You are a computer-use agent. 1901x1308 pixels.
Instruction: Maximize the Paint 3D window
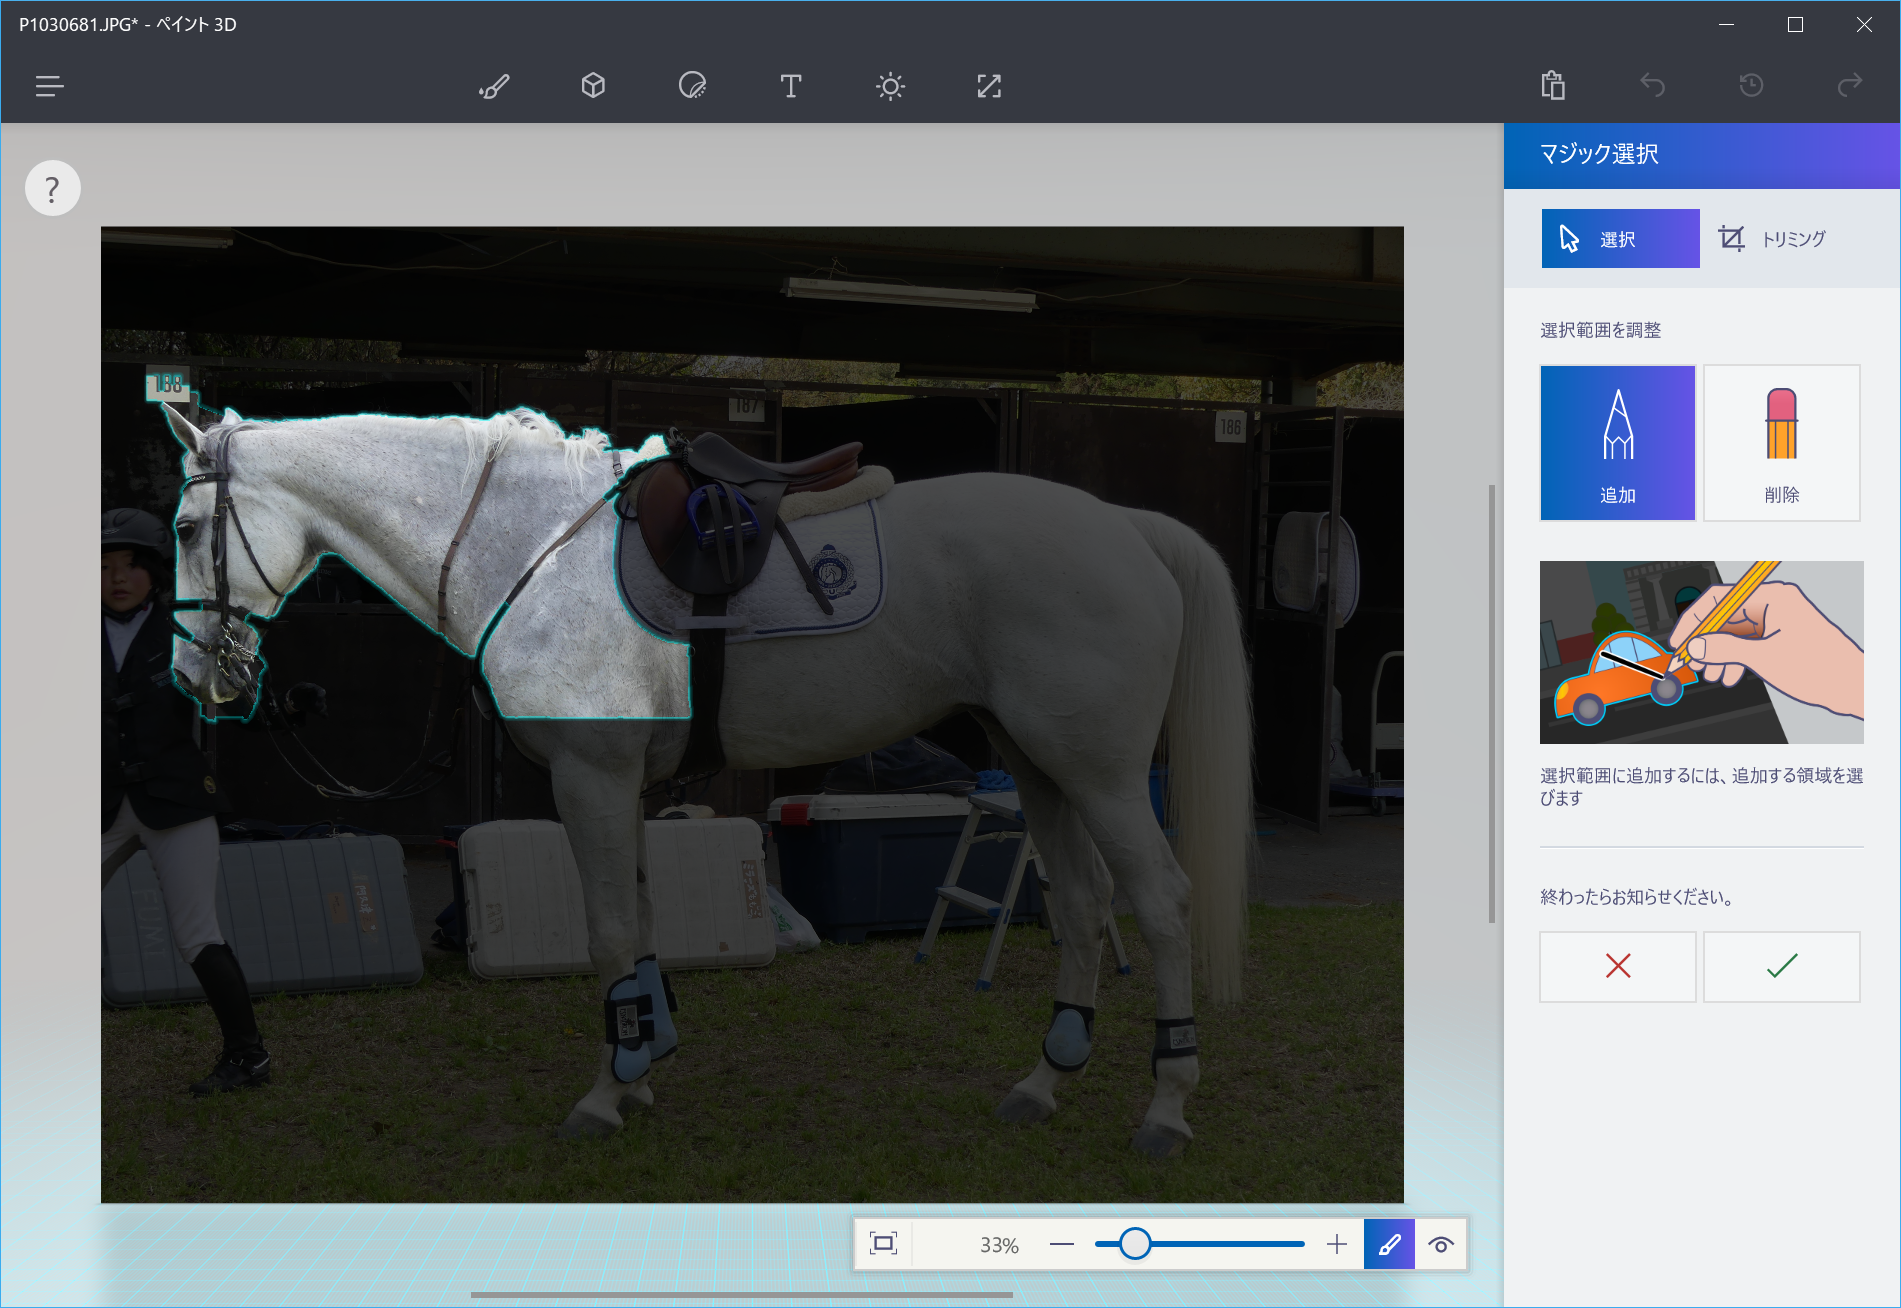tap(1796, 25)
